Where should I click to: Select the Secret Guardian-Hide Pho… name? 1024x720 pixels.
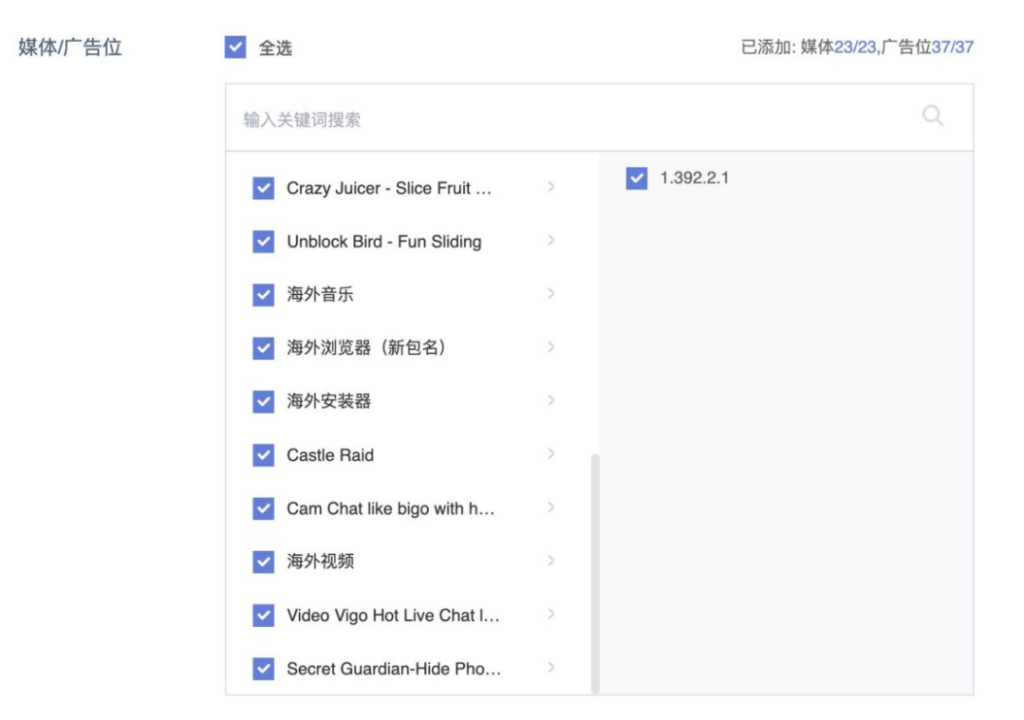point(394,669)
